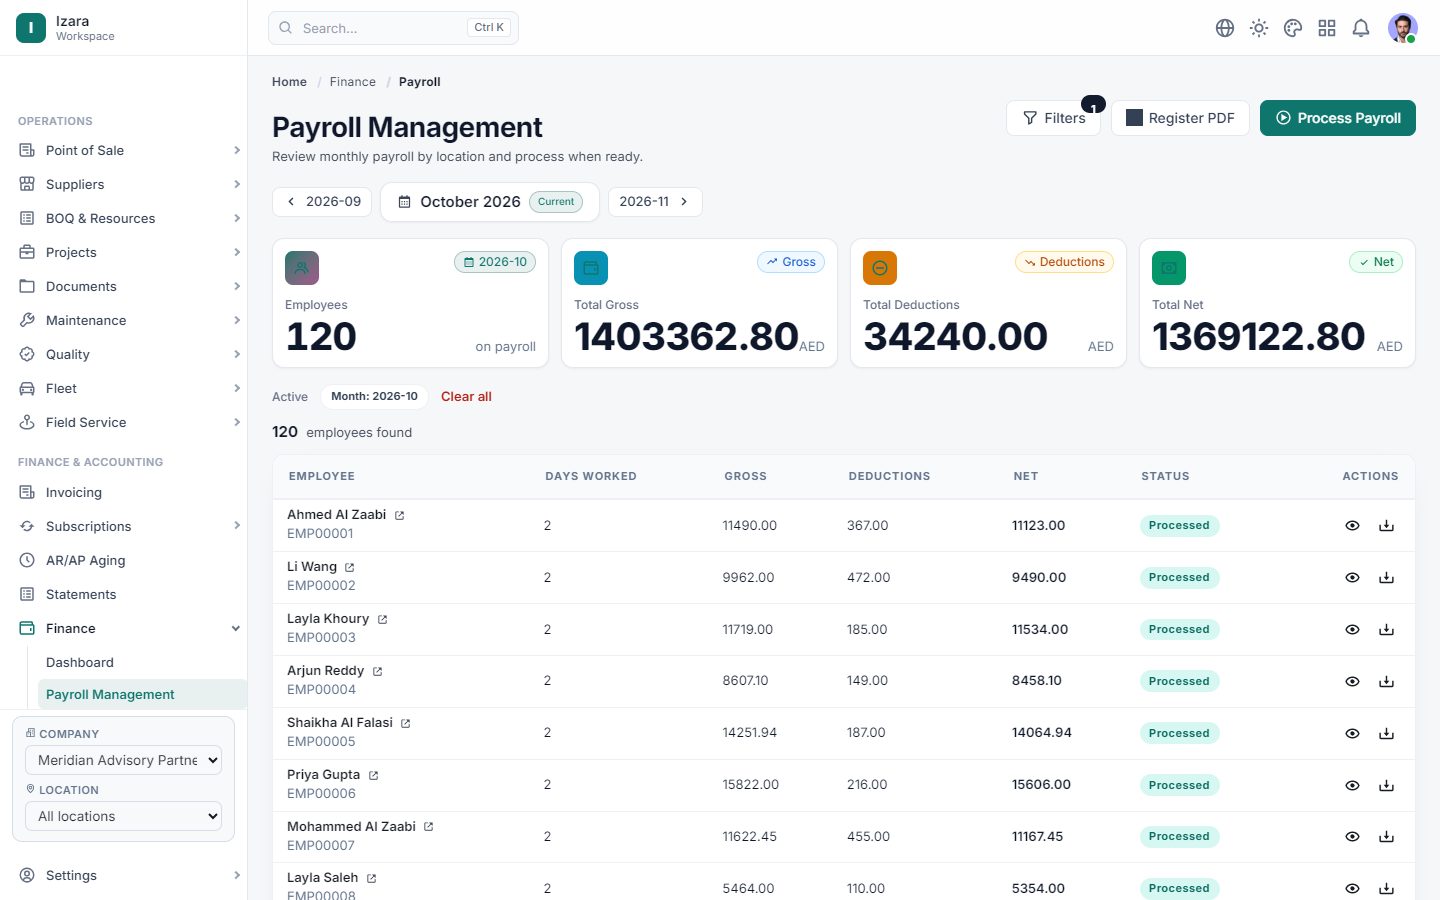View payroll details for Priya Gupta
This screenshot has height=900, width=1440.
[1352, 786]
